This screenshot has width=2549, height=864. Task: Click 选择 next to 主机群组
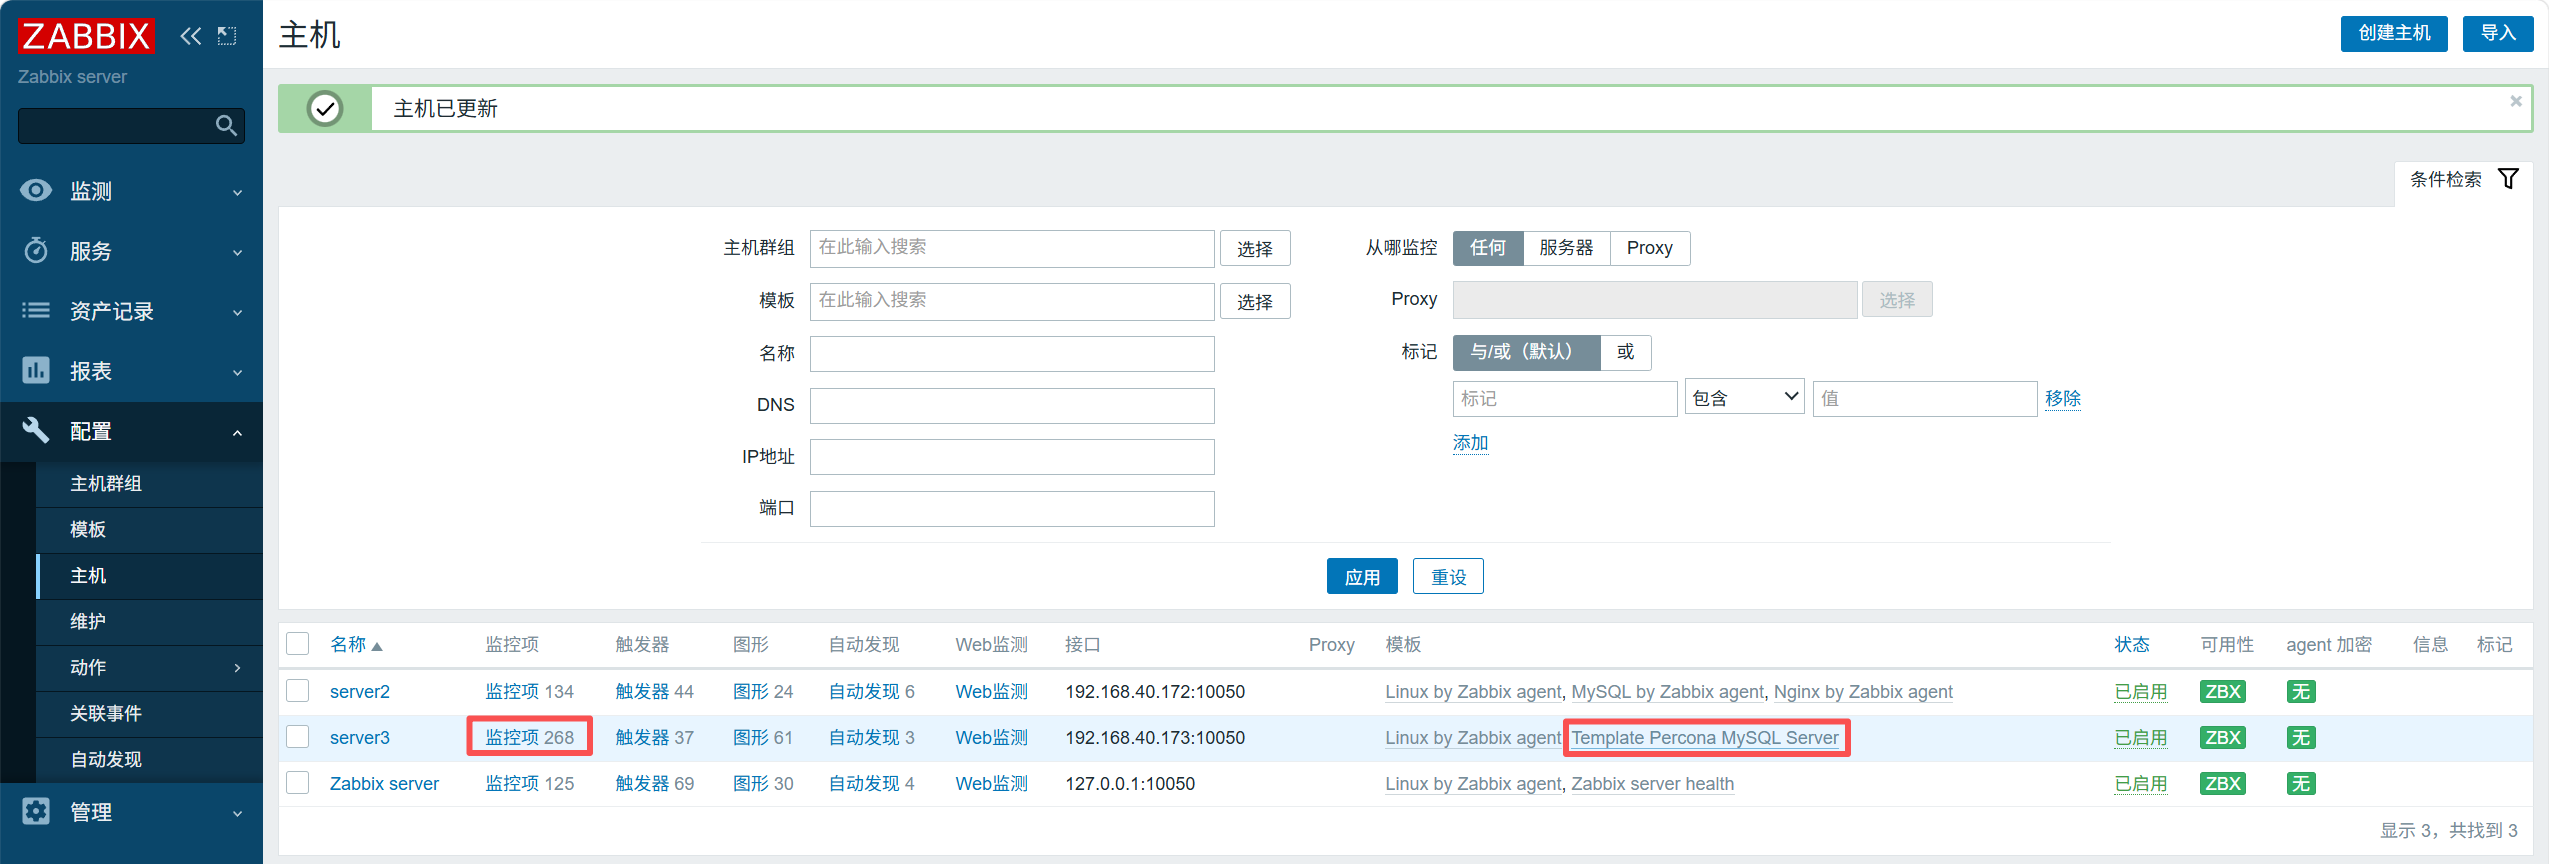(1255, 249)
